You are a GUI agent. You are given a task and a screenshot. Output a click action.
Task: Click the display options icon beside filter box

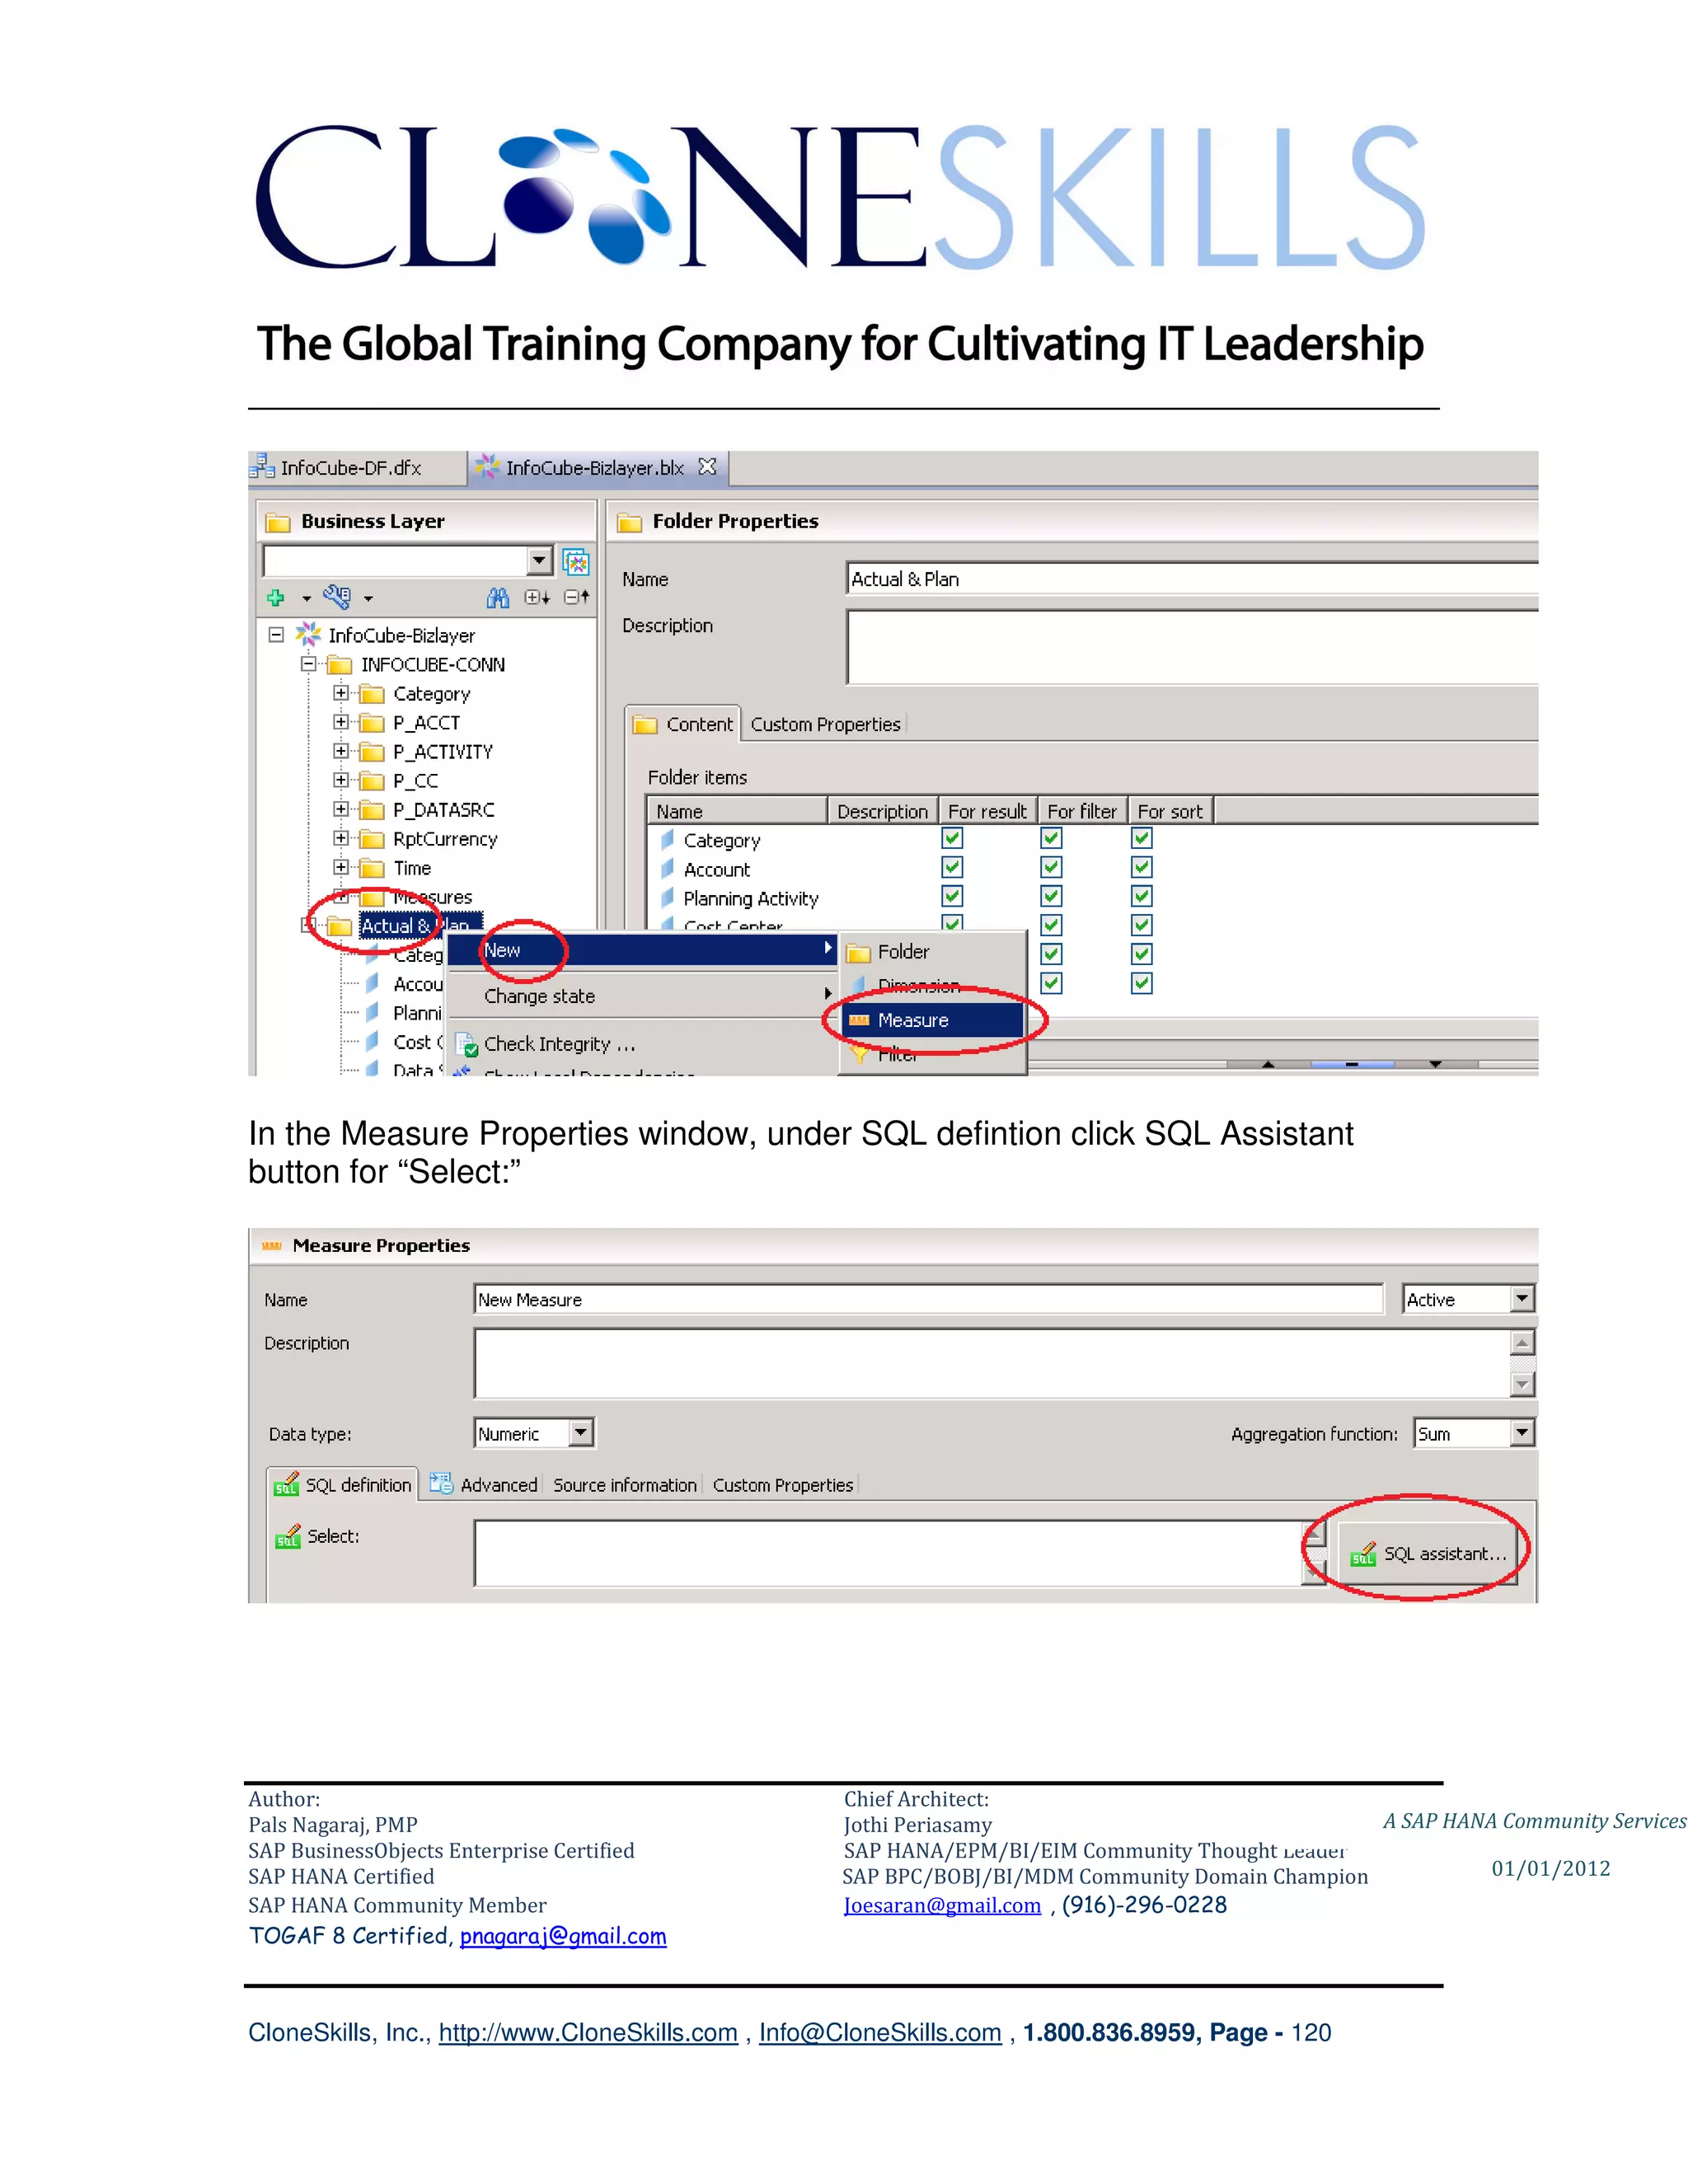point(576,561)
